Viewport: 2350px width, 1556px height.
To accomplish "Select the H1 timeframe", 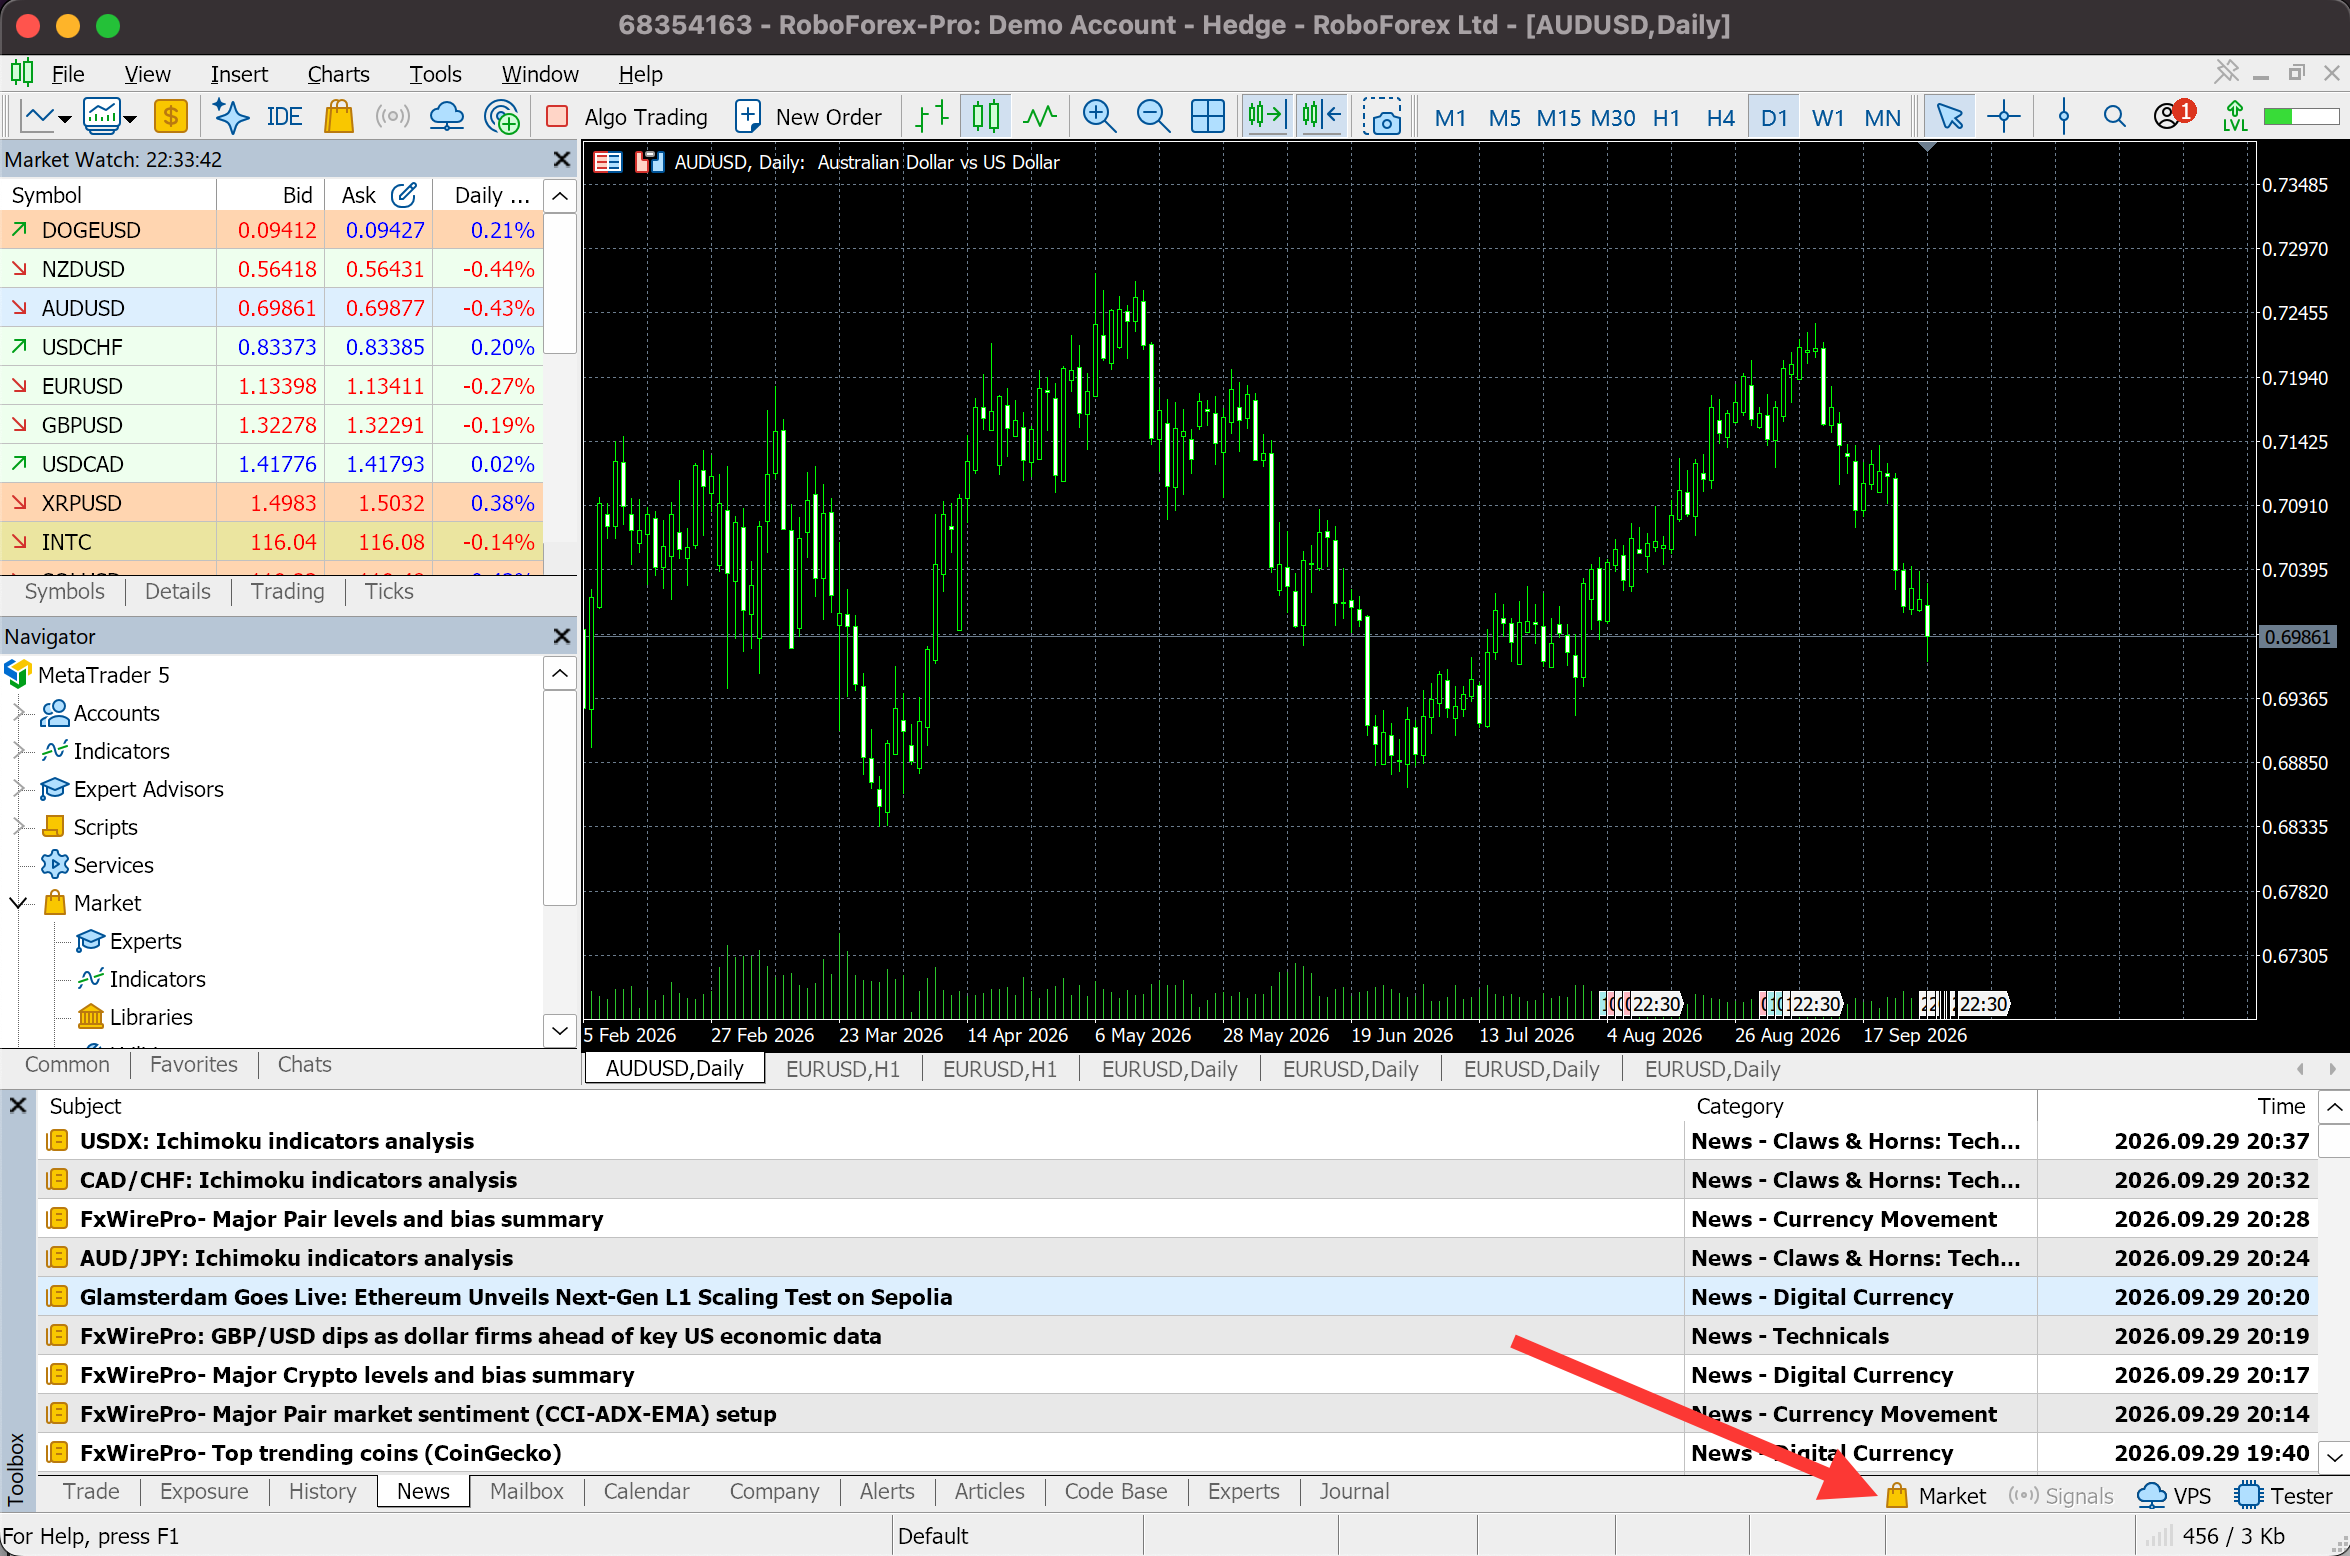I will 1666,118.
